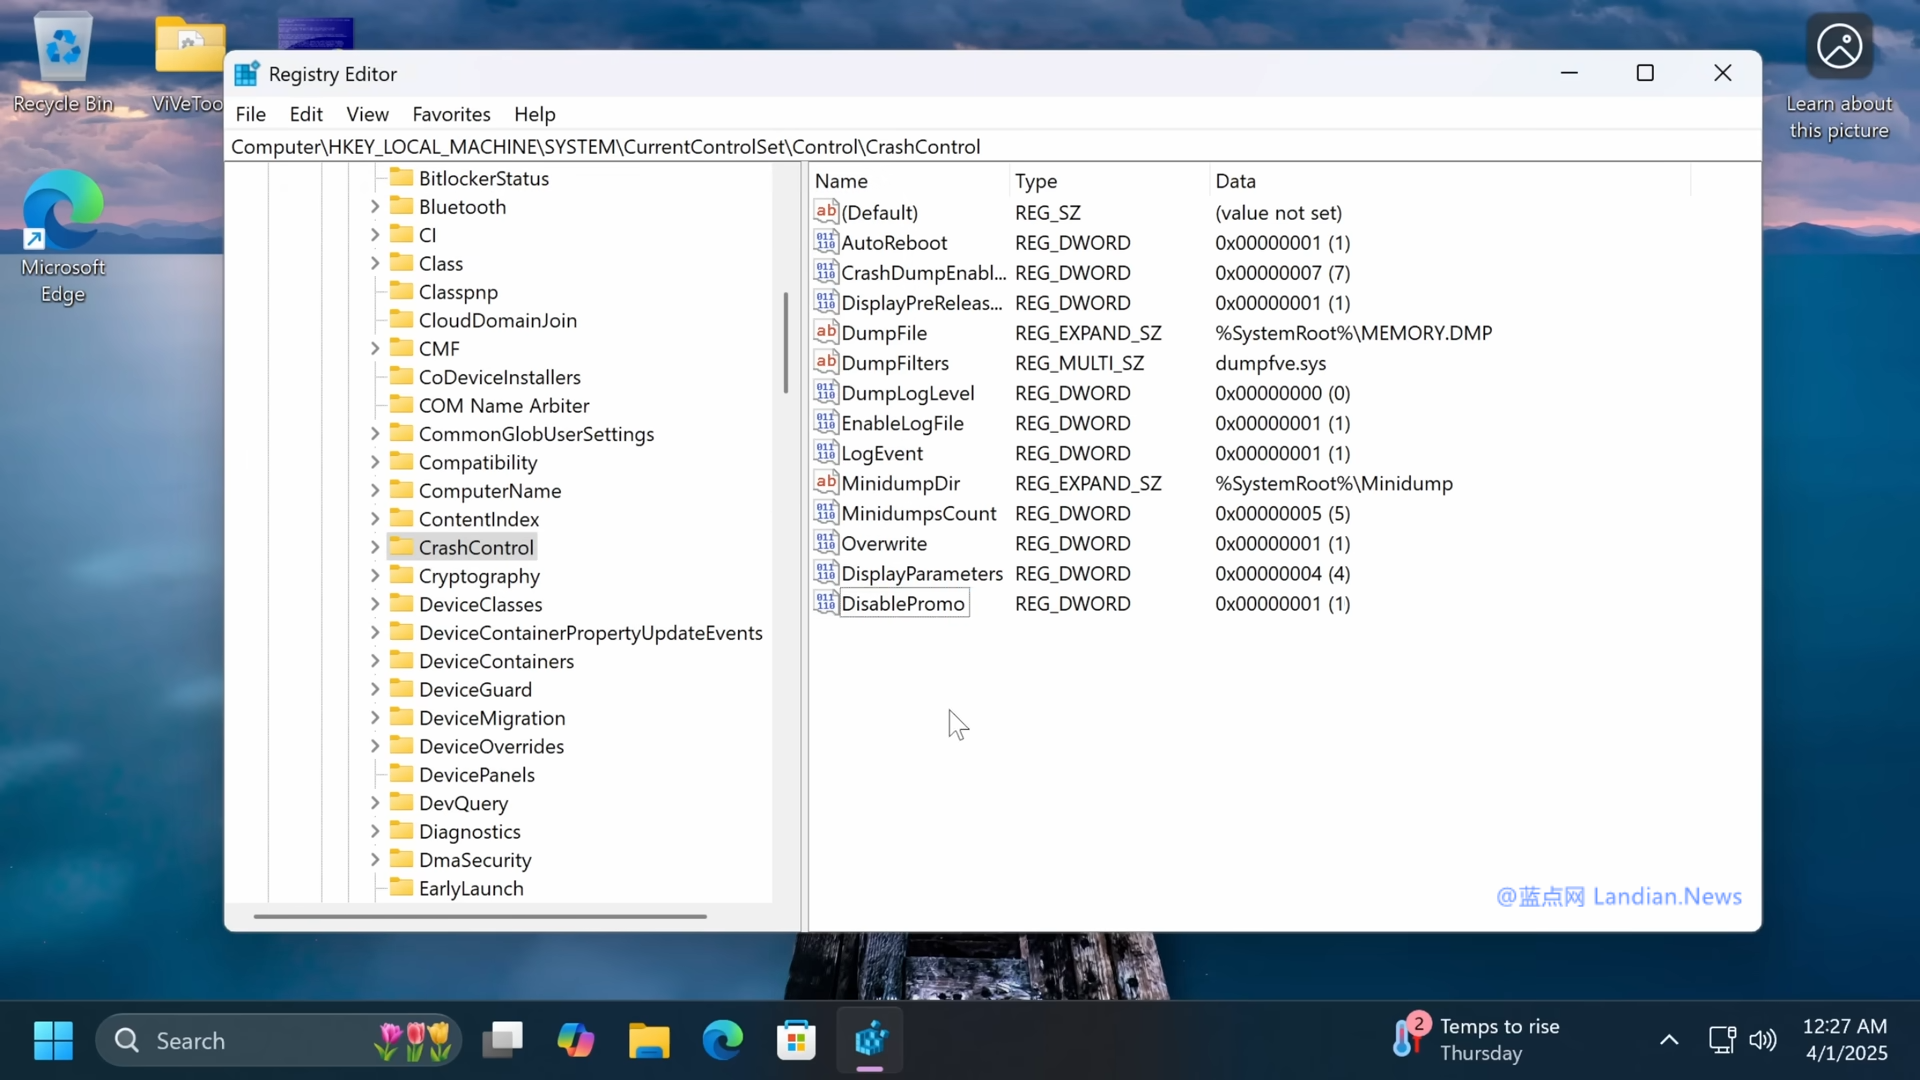Click the tree pane horizontal scrollbar

click(x=480, y=916)
